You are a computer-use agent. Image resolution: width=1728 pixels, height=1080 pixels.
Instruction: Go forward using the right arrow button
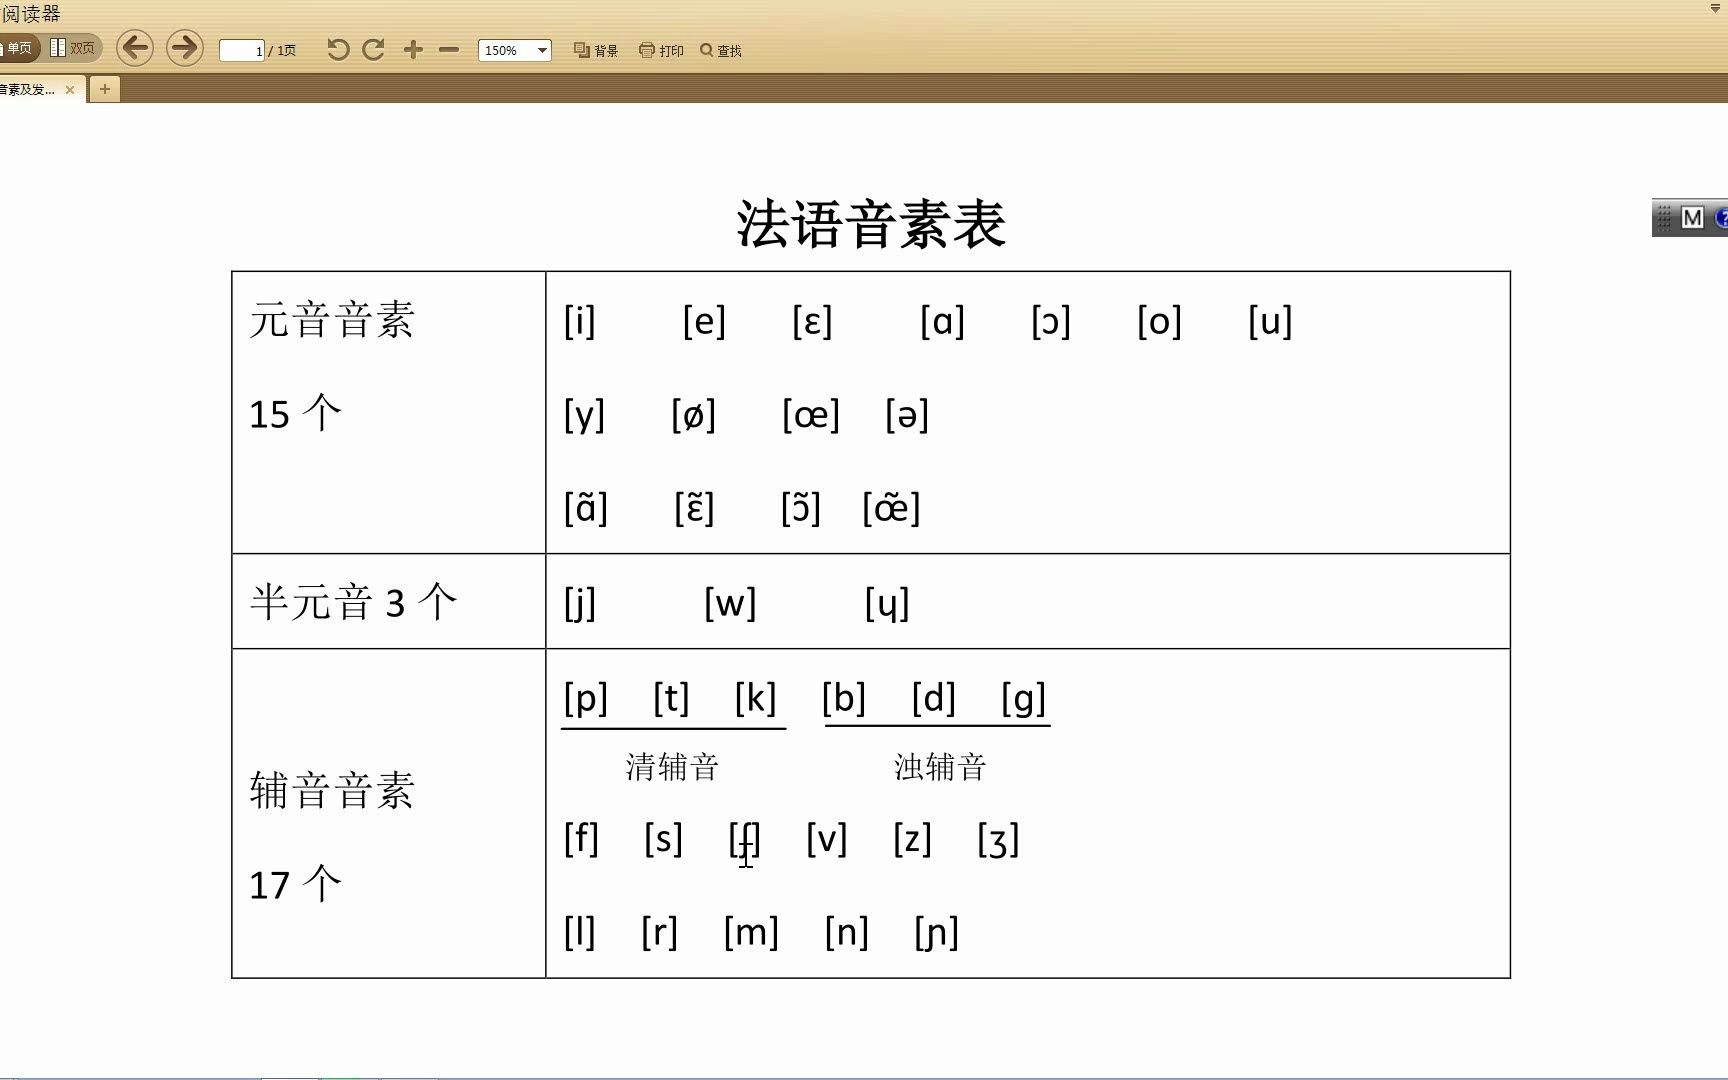(184, 48)
